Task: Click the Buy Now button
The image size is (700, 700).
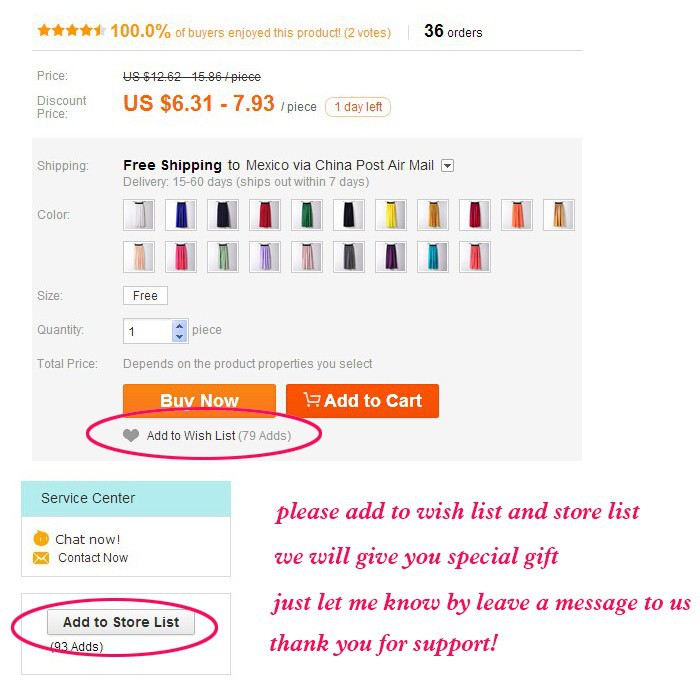Action: point(199,400)
